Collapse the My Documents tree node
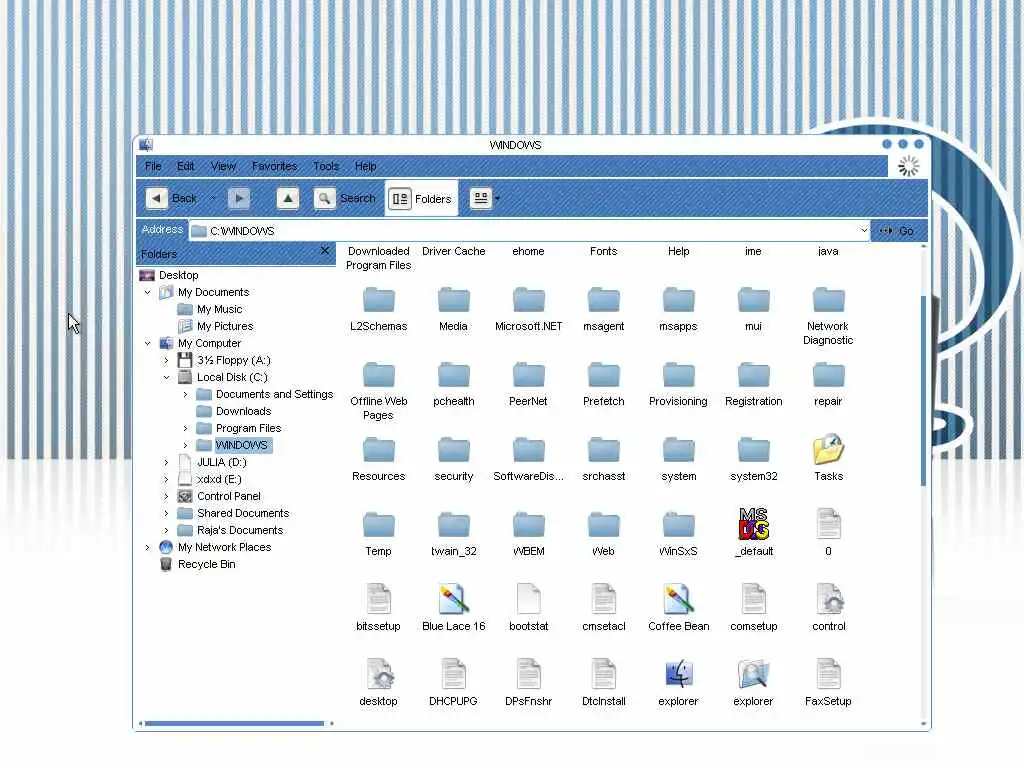Viewport: 1024px width, 768px height. pyautogui.click(x=148, y=292)
